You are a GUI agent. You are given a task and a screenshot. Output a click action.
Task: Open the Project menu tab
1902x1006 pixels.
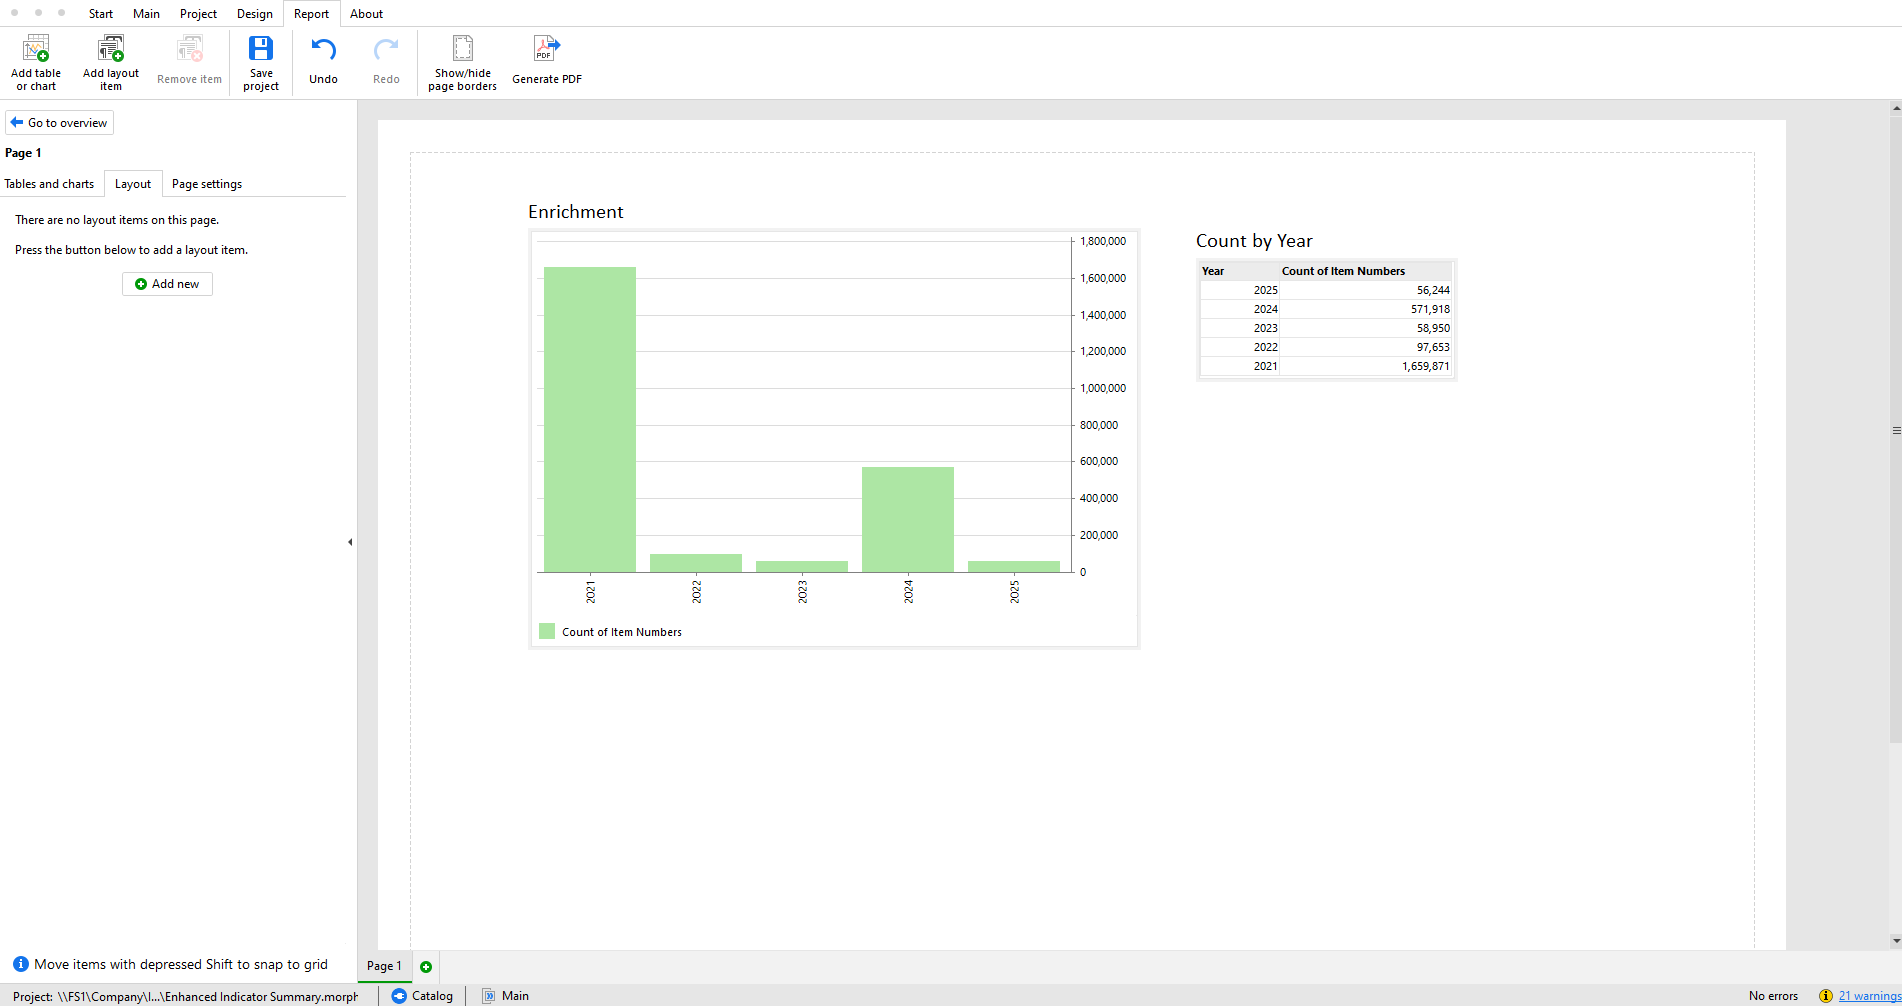point(198,14)
